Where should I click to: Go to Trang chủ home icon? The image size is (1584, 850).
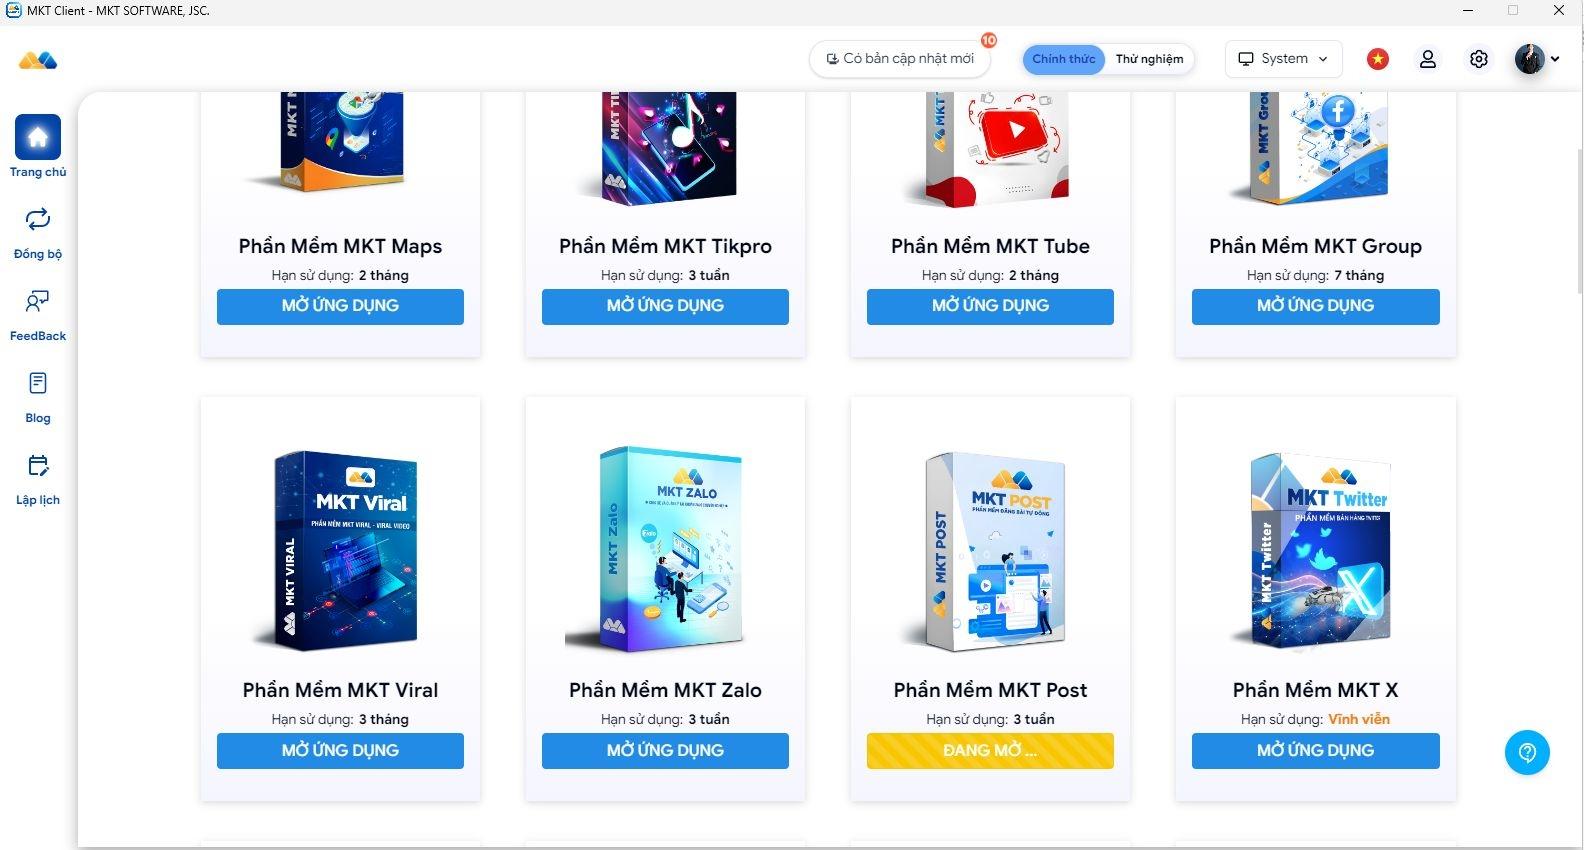pyautogui.click(x=38, y=138)
